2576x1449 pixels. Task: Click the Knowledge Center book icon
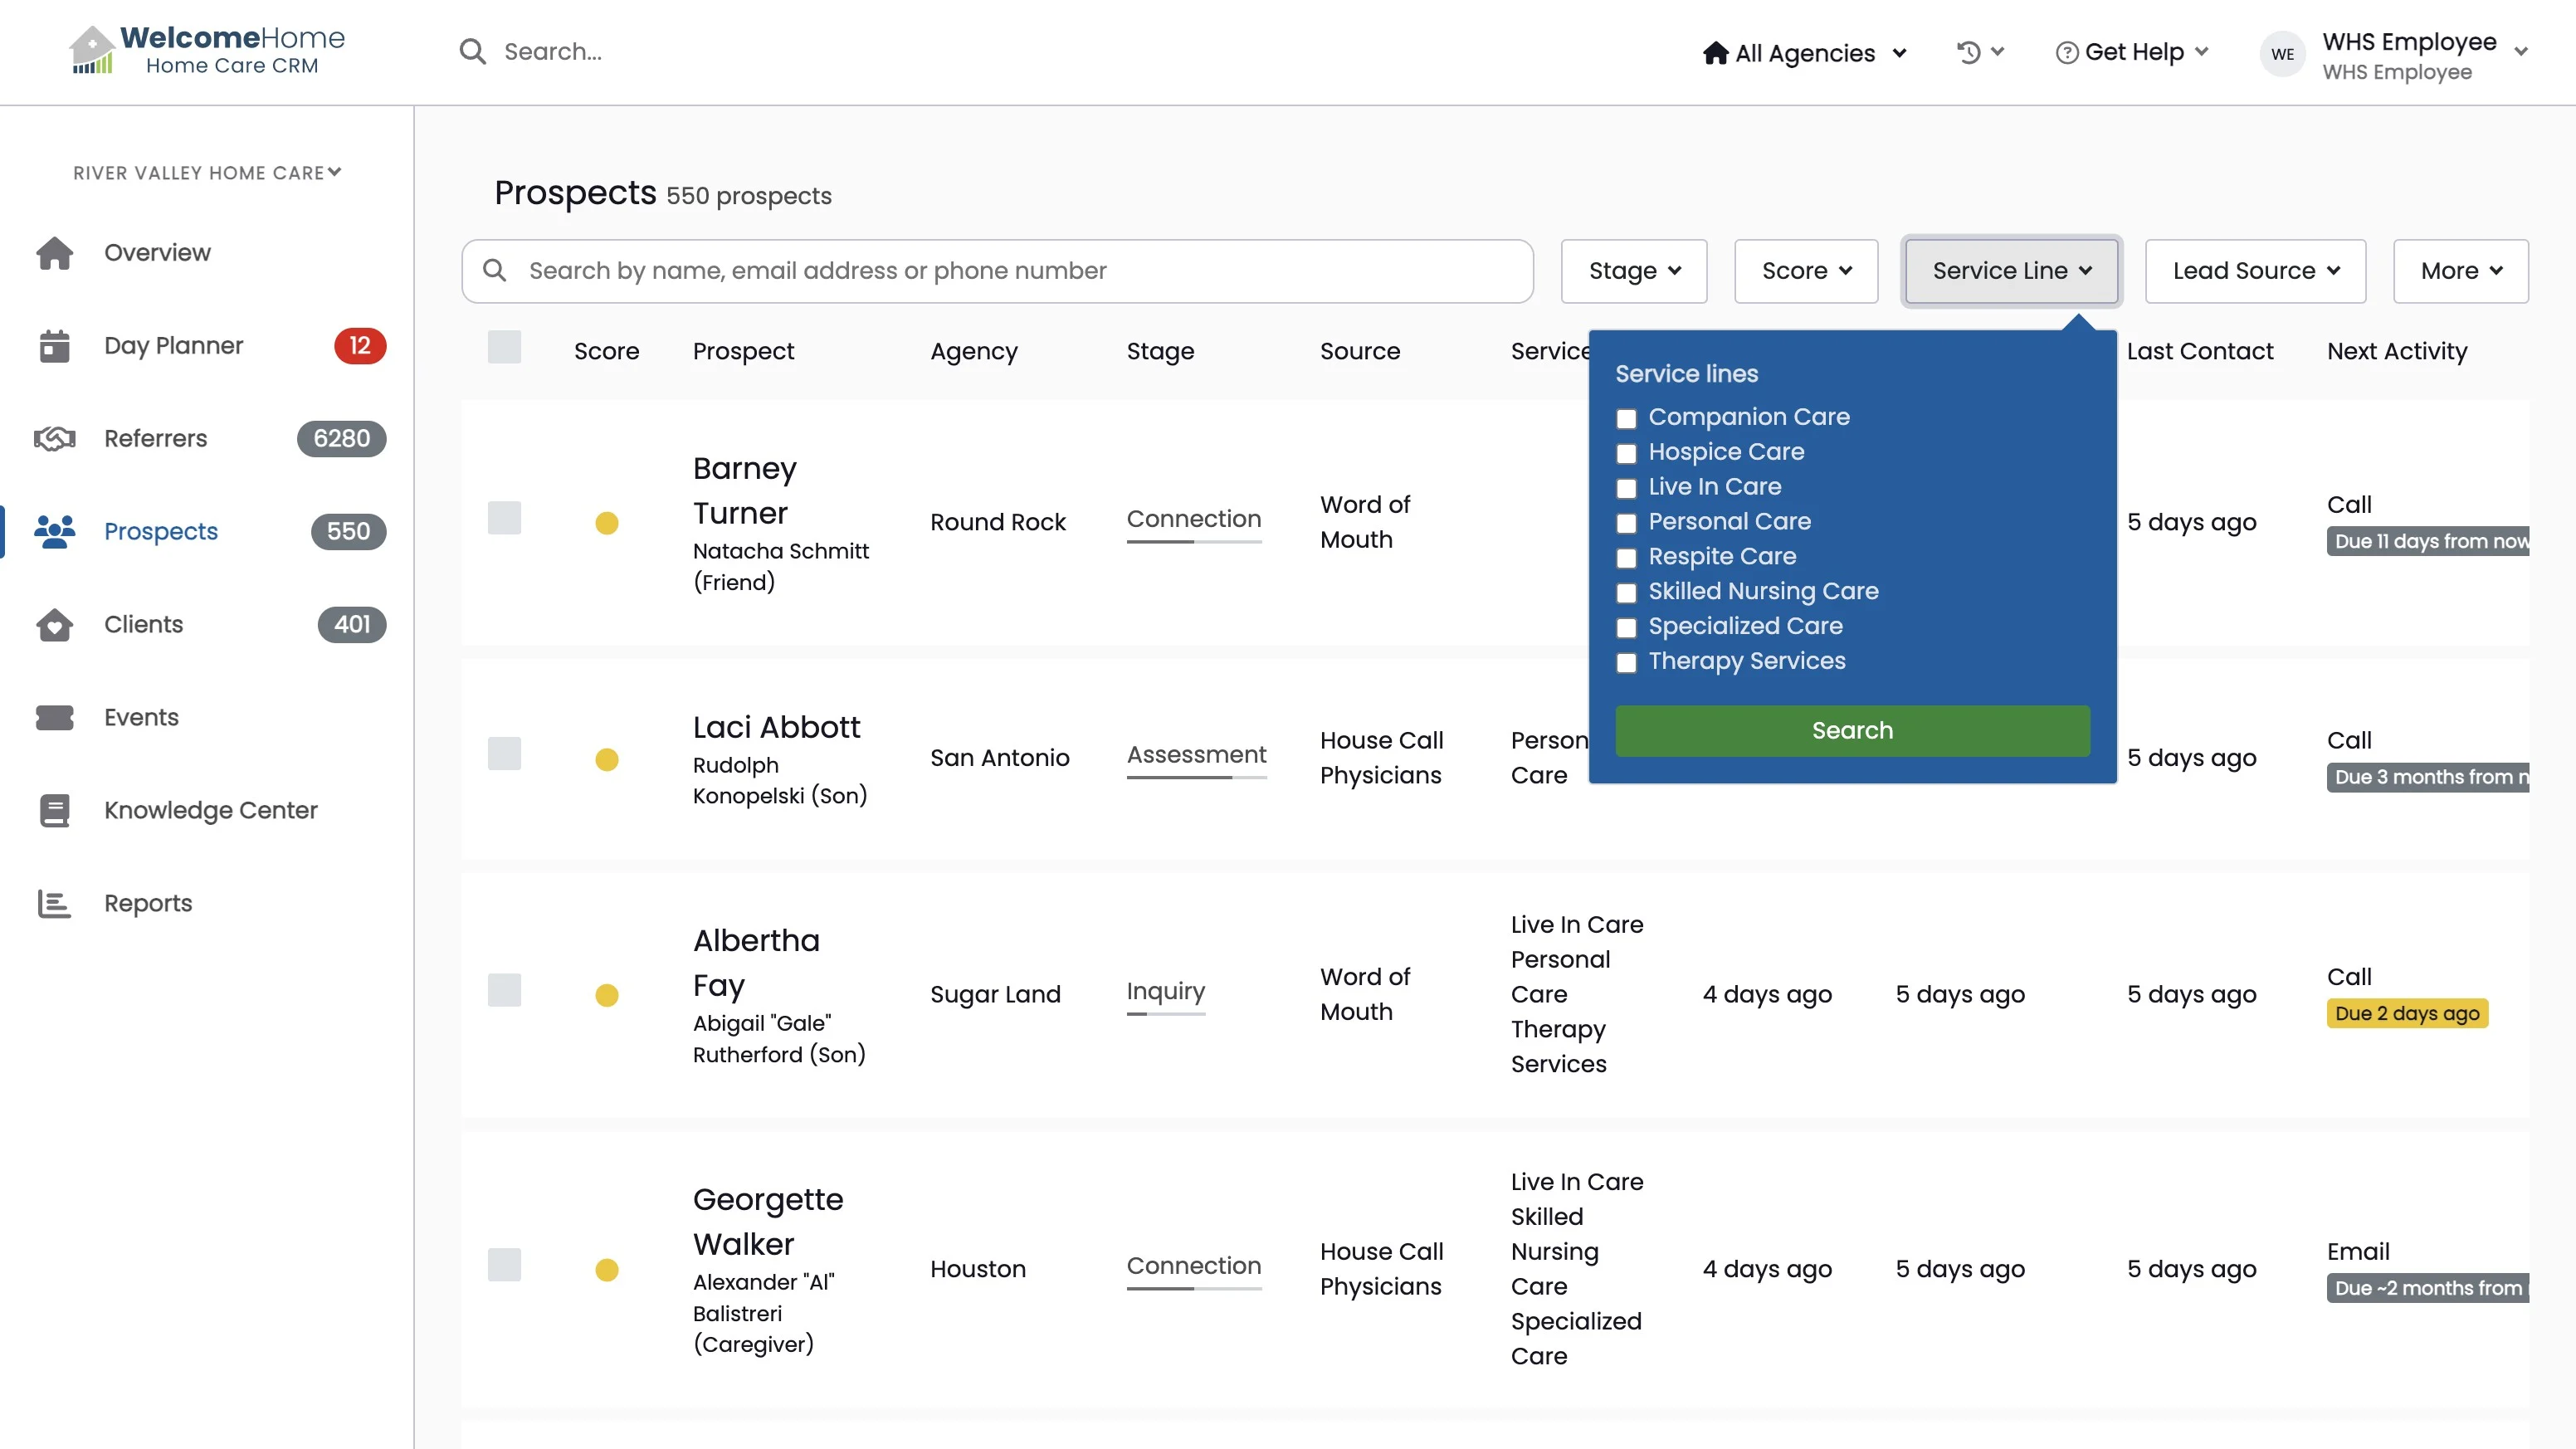(55, 811)
